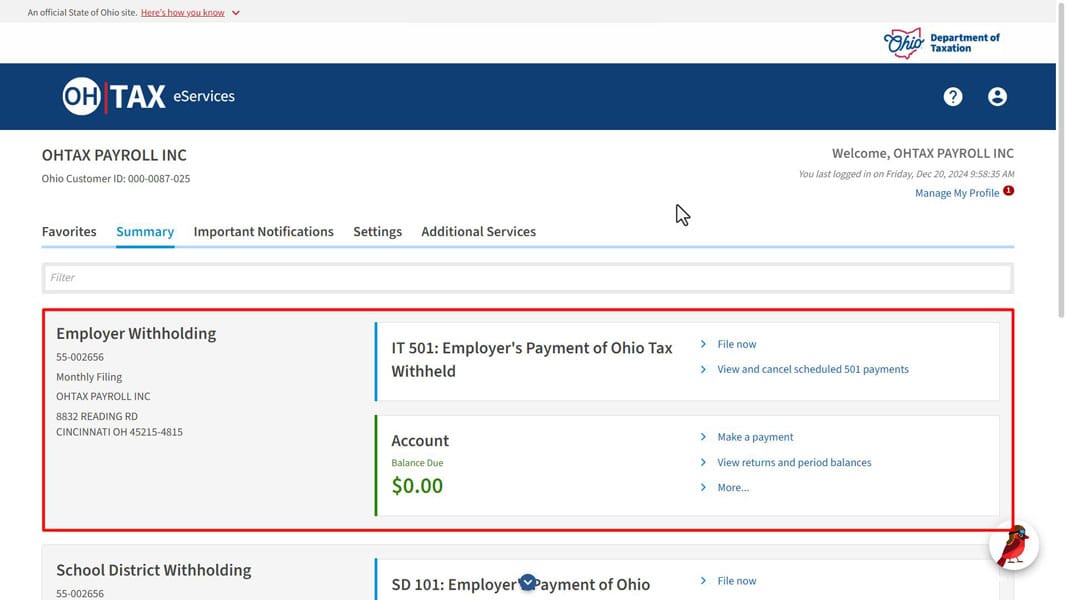The image size is (1067, 600).
Task: Go to the Additional Services tab
Action: click(x=478, y=232)
